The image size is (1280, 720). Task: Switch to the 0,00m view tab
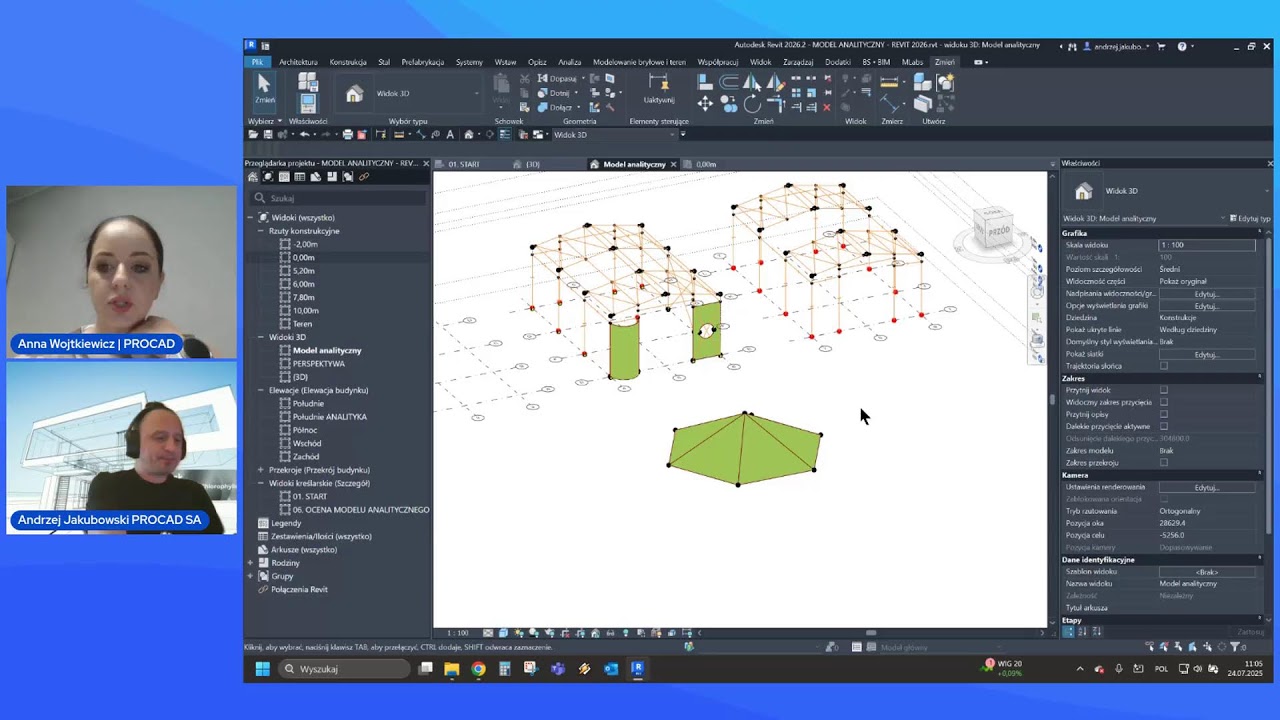tap(706, 164)
